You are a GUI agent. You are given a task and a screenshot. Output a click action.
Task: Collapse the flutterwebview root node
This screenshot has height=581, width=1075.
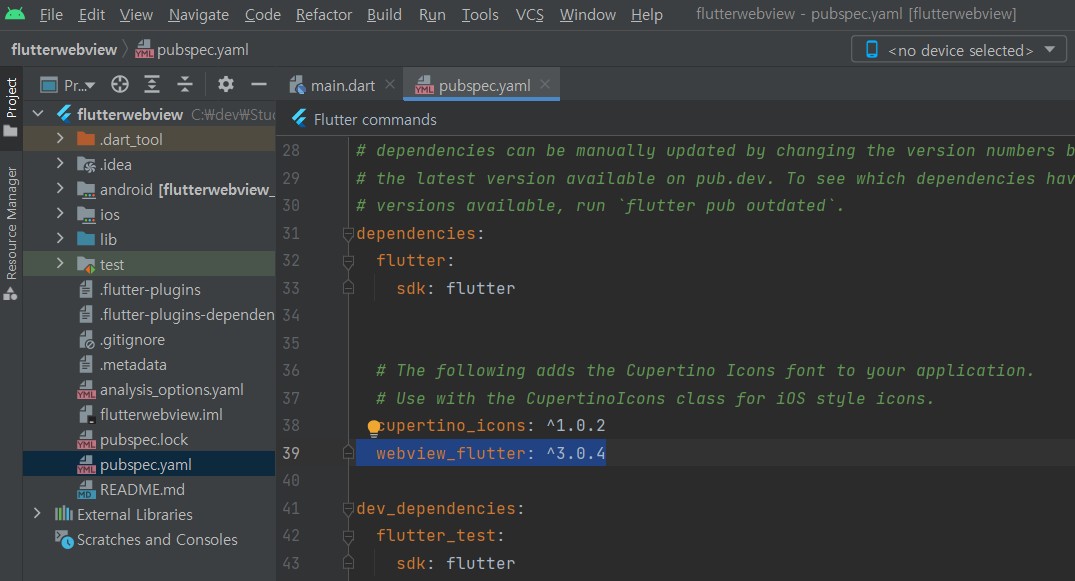[x=38, y=113]
